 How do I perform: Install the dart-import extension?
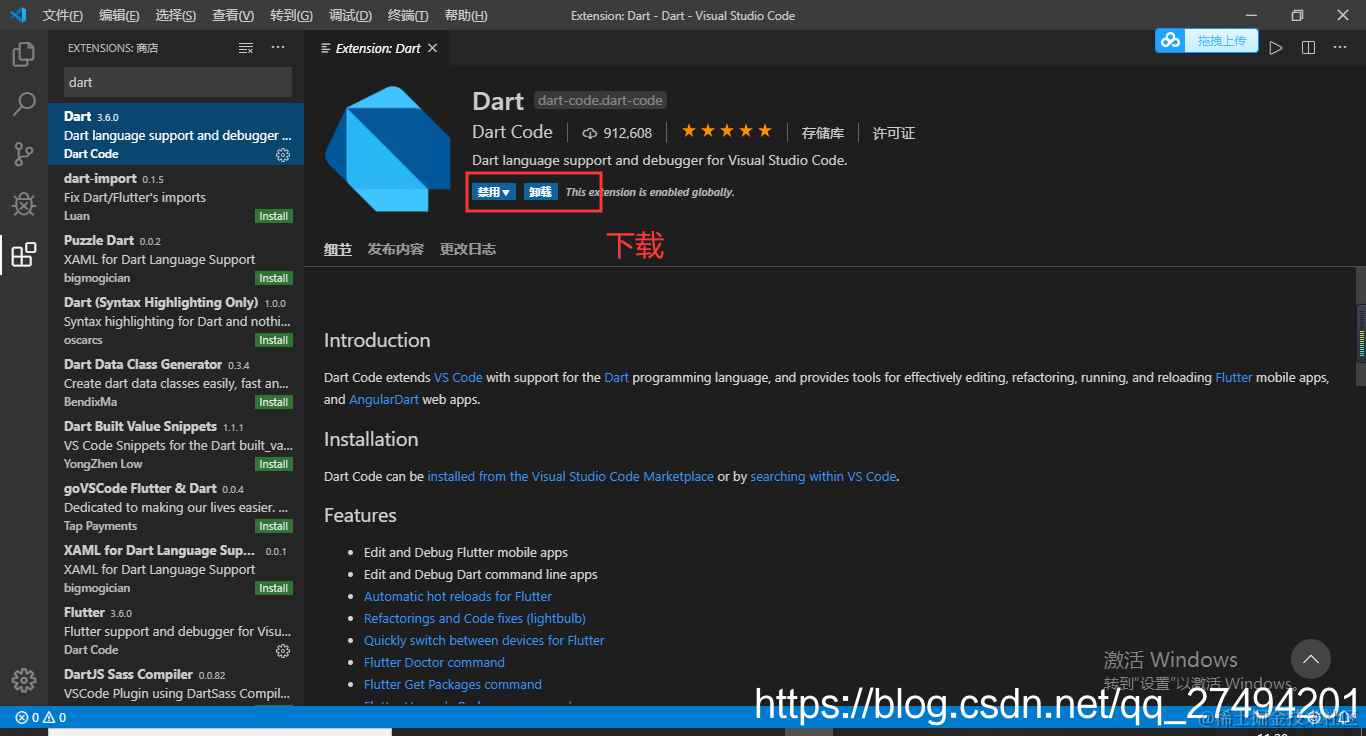pyautogui.click(x=273, y=216)
